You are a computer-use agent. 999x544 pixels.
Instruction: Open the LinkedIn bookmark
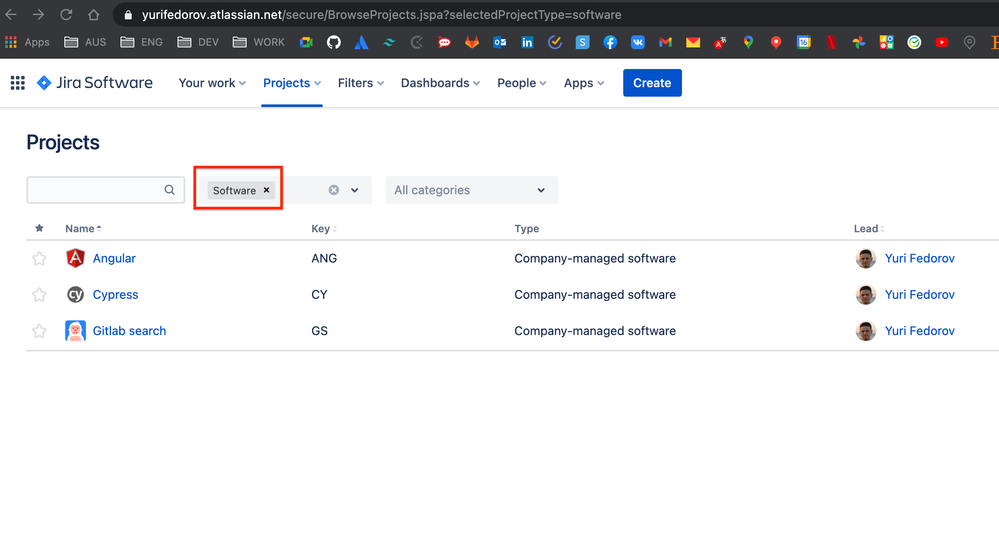[x=527, y=42]
